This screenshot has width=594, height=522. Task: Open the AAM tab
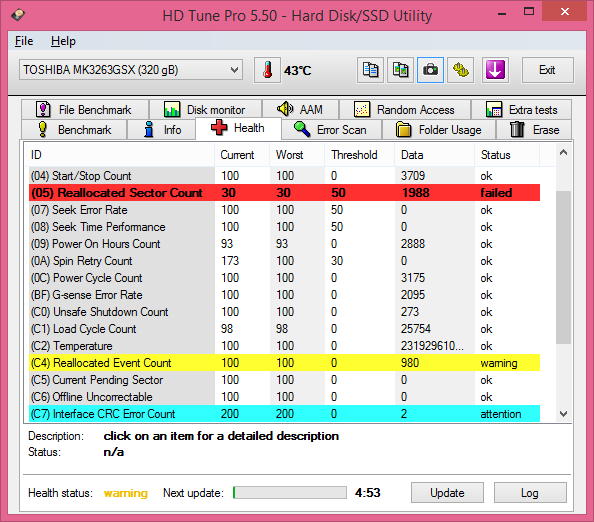pyautogui.click(x=300, y=110)
